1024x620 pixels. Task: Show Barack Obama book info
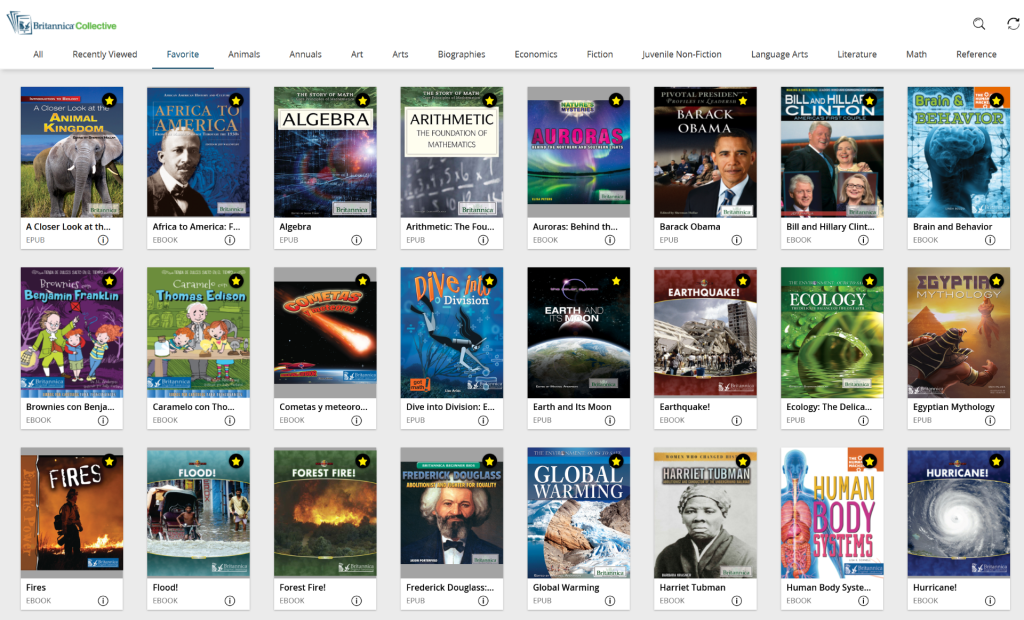(x=737, y=240)
